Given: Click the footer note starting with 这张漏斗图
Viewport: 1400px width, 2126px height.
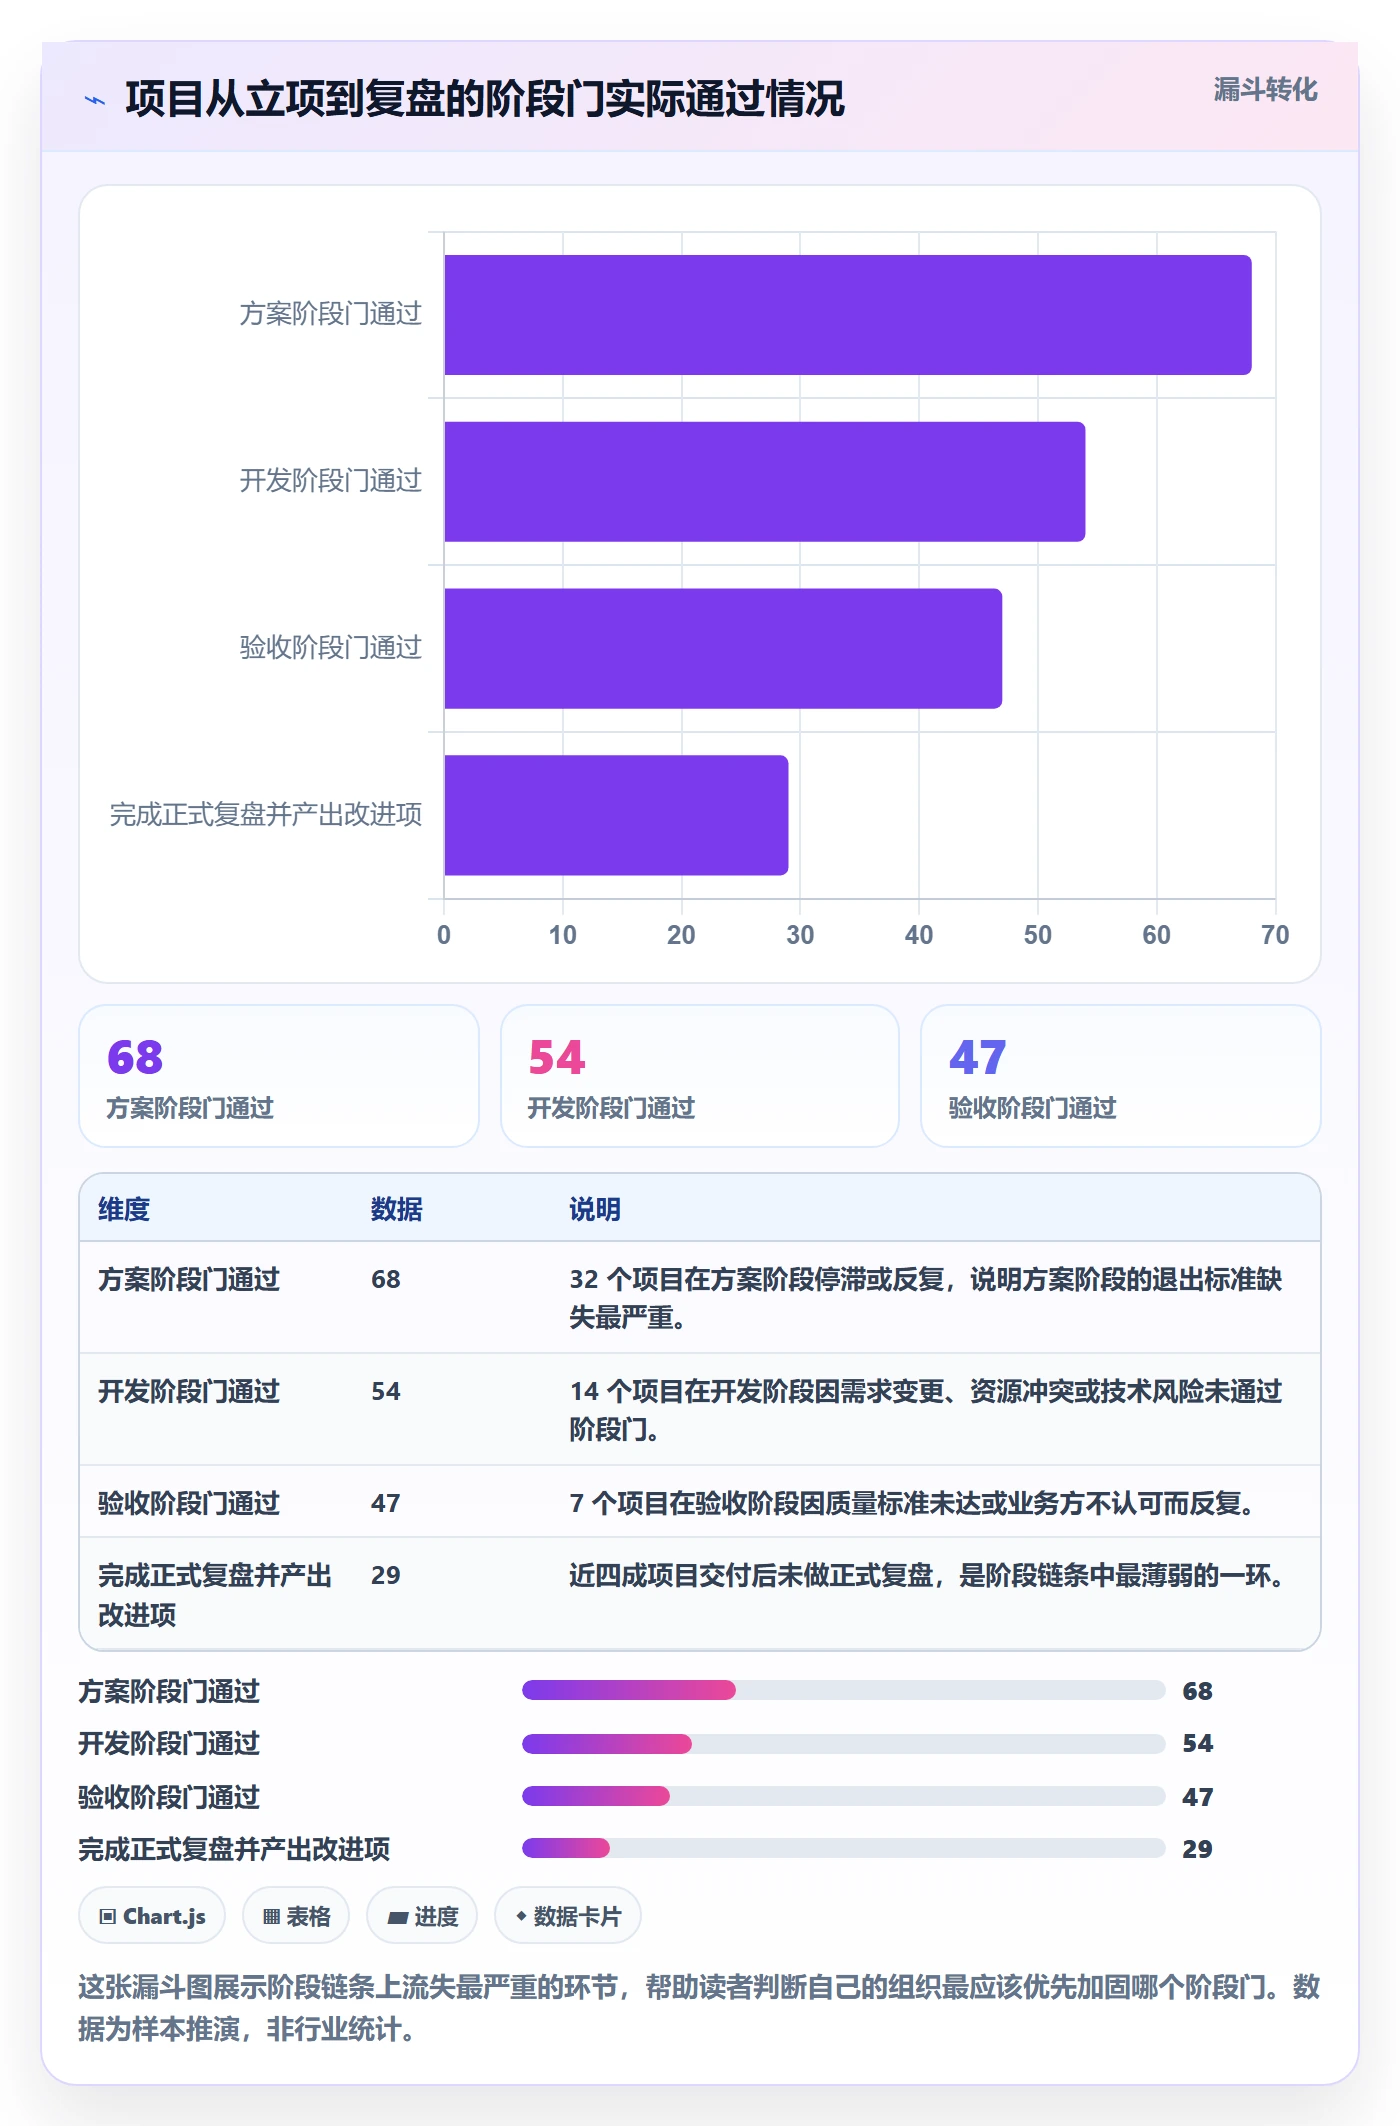Looking at the screenshot, I should (x=699, y=2008).
